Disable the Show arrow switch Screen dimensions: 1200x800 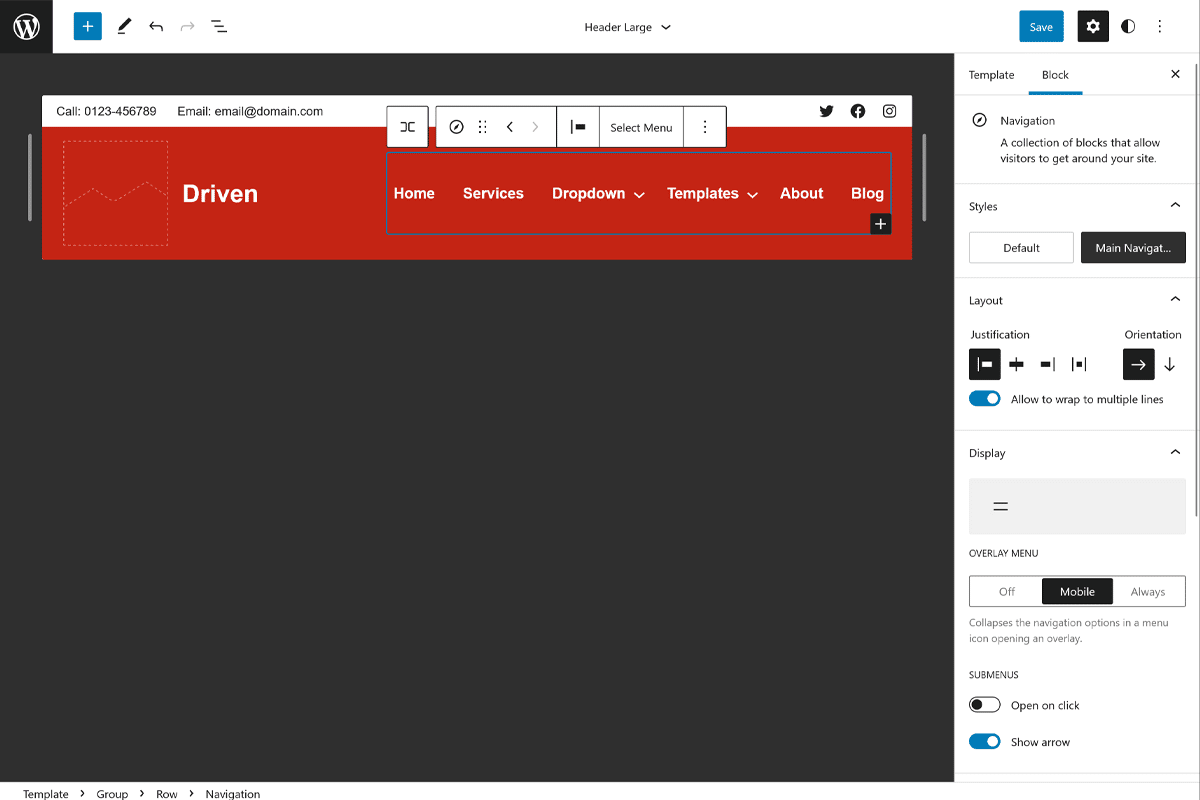[985, 742]
